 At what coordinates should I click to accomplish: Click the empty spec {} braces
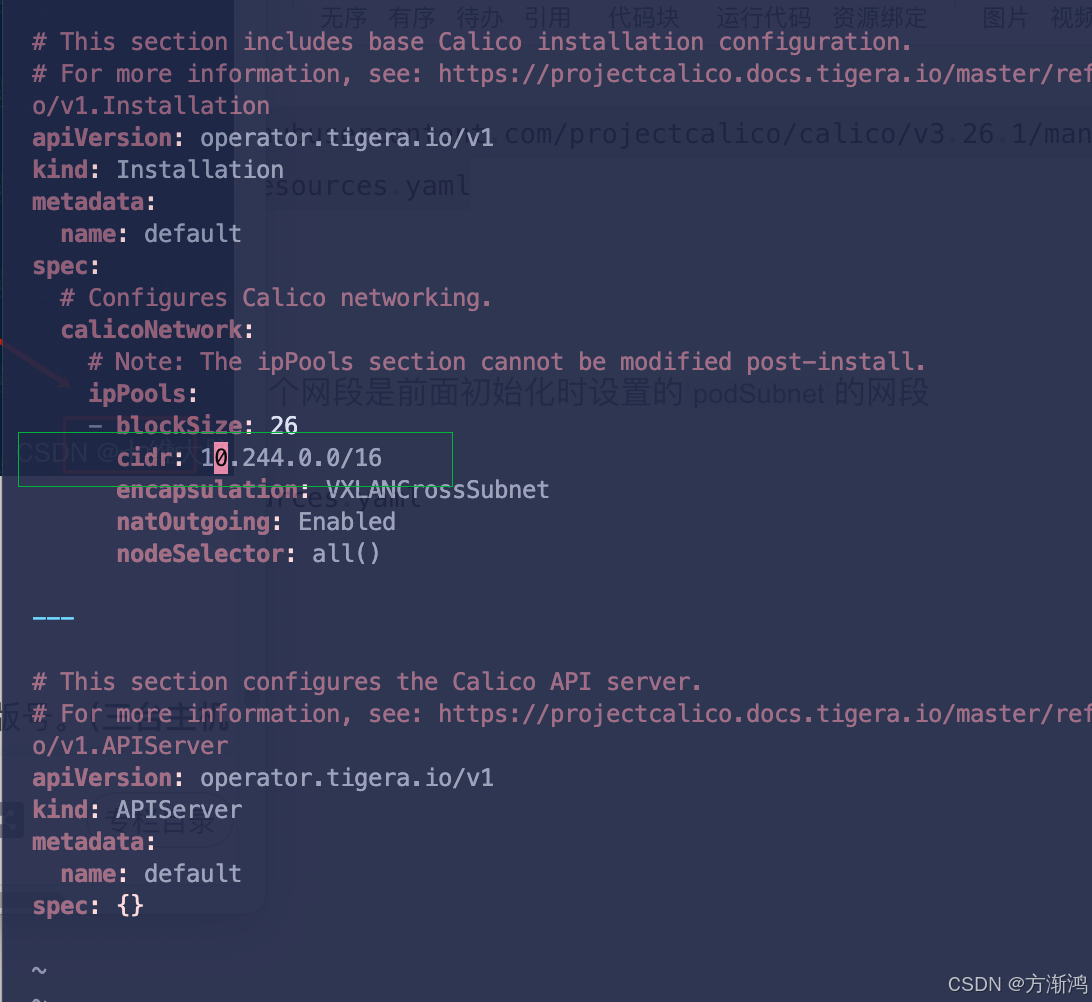pos(130,906)
